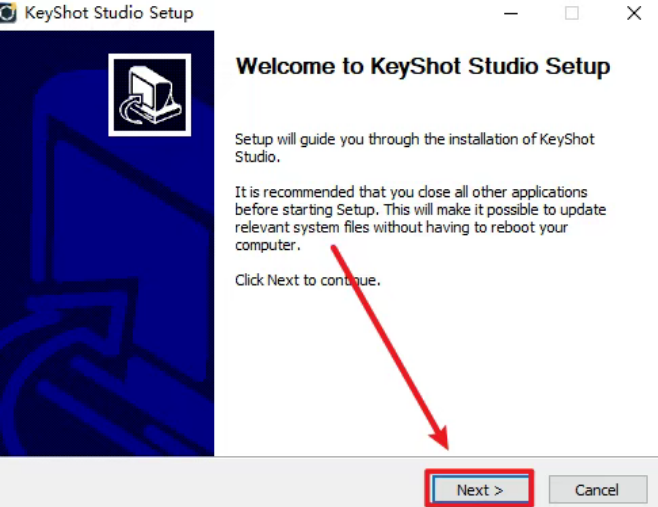Minimize the setup window
Image resolution: width=658 pixels, height=507 pixels.
pos(511,13)
